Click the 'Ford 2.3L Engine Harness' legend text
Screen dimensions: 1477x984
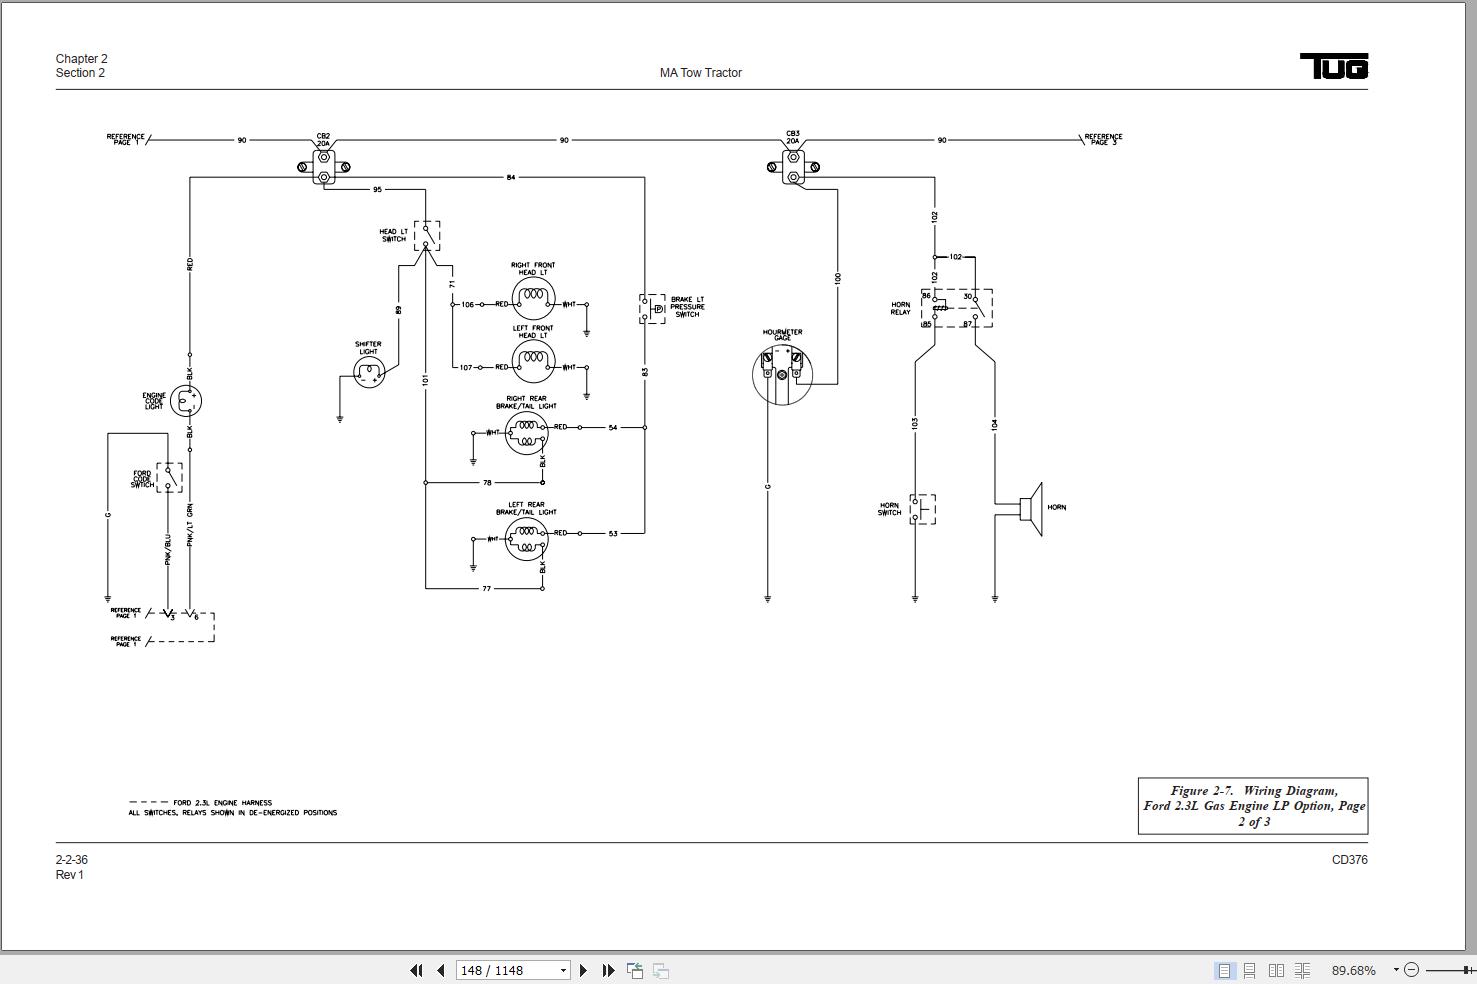coord(222,803)
